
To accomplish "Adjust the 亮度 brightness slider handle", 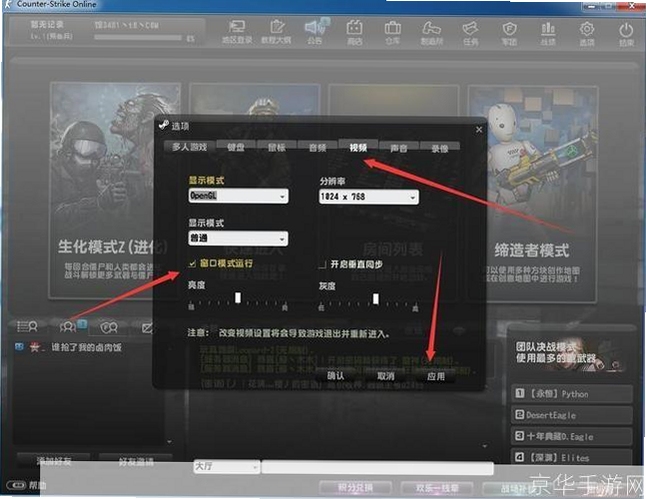I will [x=238, y=298].
